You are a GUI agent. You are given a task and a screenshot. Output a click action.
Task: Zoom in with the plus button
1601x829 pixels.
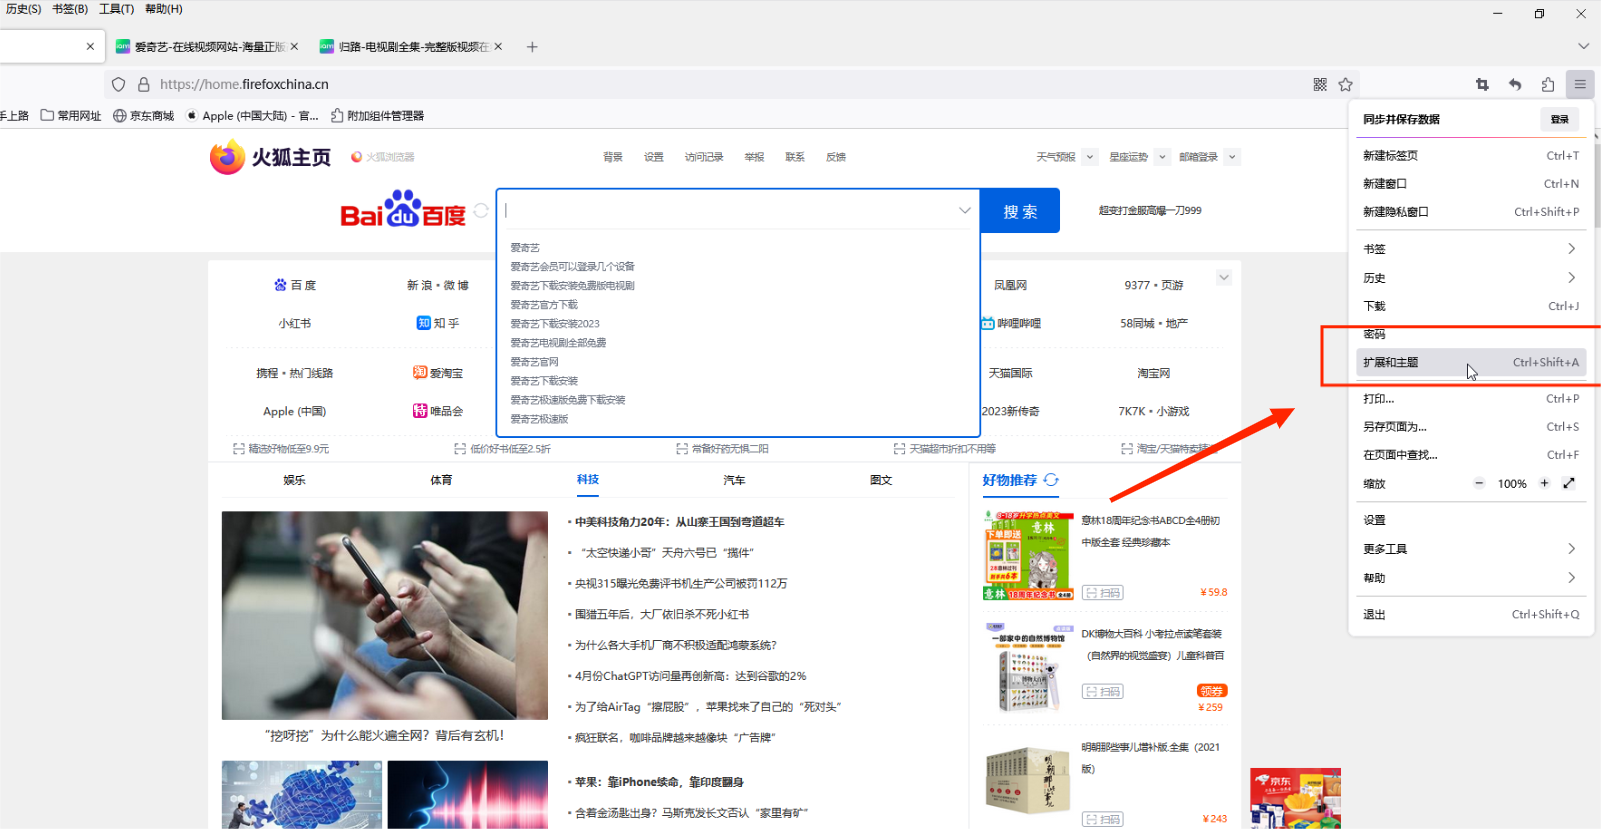pyautogui.click(x=1544, y=483)
